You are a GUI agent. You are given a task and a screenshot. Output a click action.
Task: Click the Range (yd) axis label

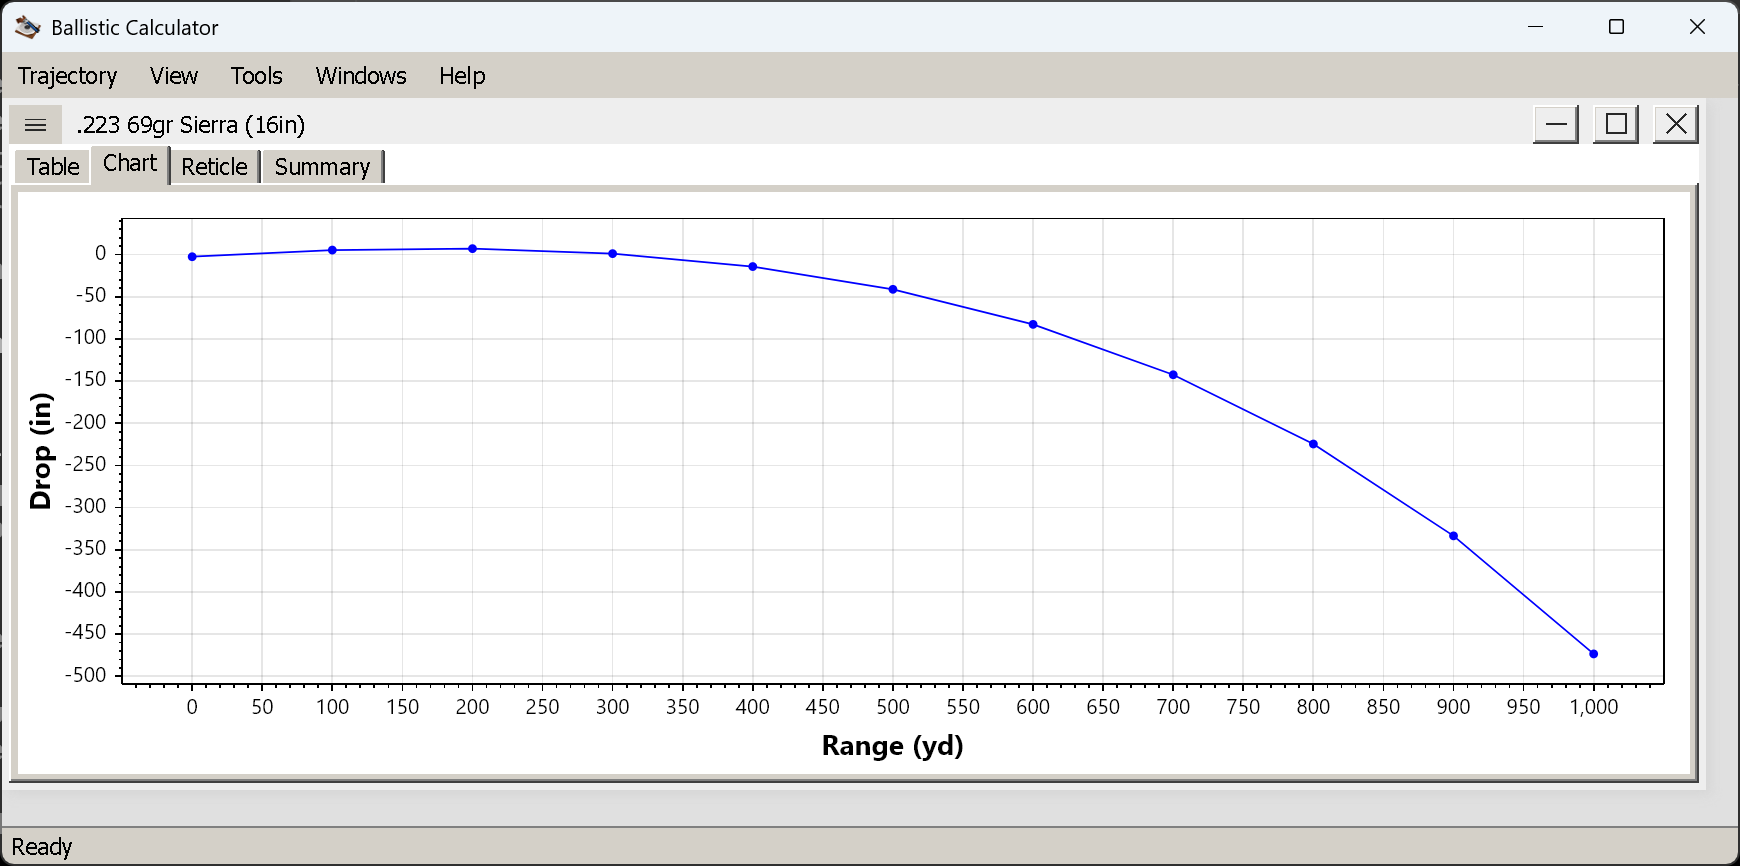click(x=892, y=746)
